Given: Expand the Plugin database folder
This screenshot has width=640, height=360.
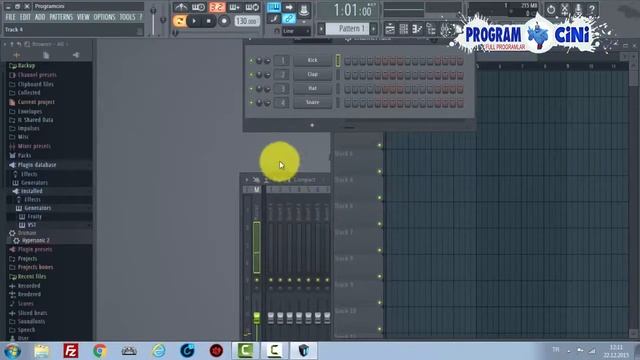Looking at the screenshot, I should [36, 165].
